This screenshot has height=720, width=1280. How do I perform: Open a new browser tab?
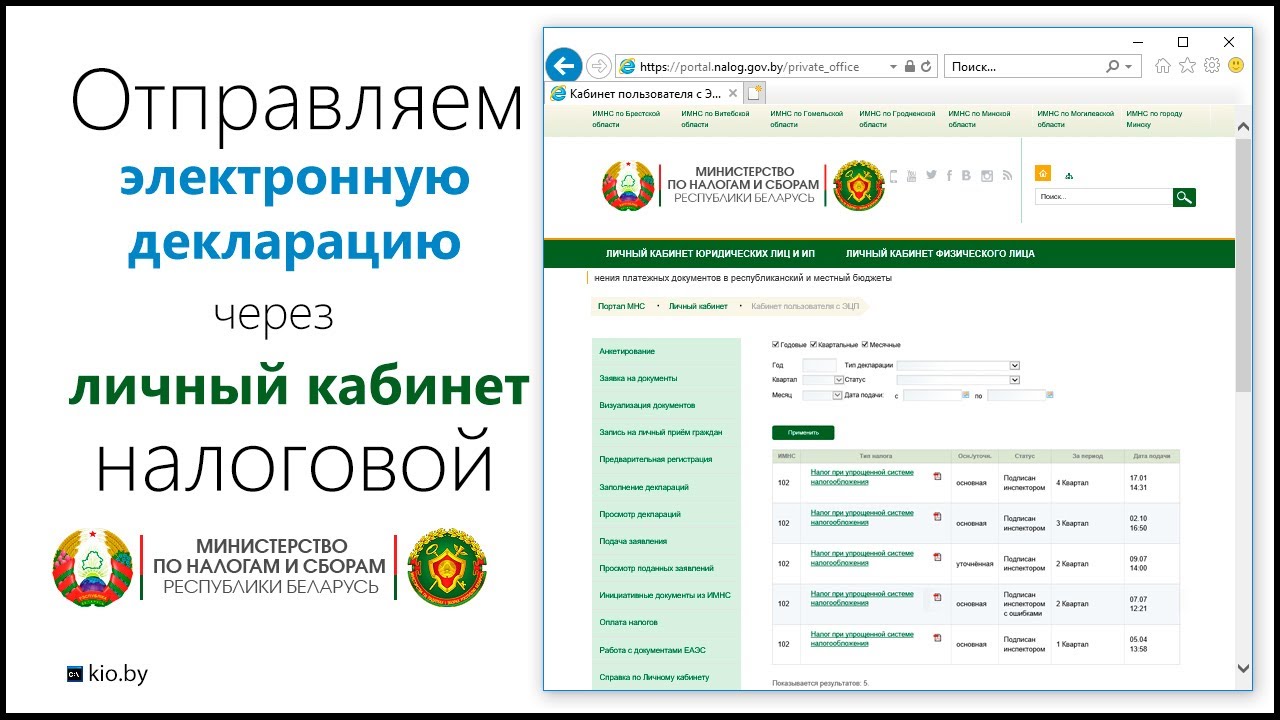coord(755,93)
